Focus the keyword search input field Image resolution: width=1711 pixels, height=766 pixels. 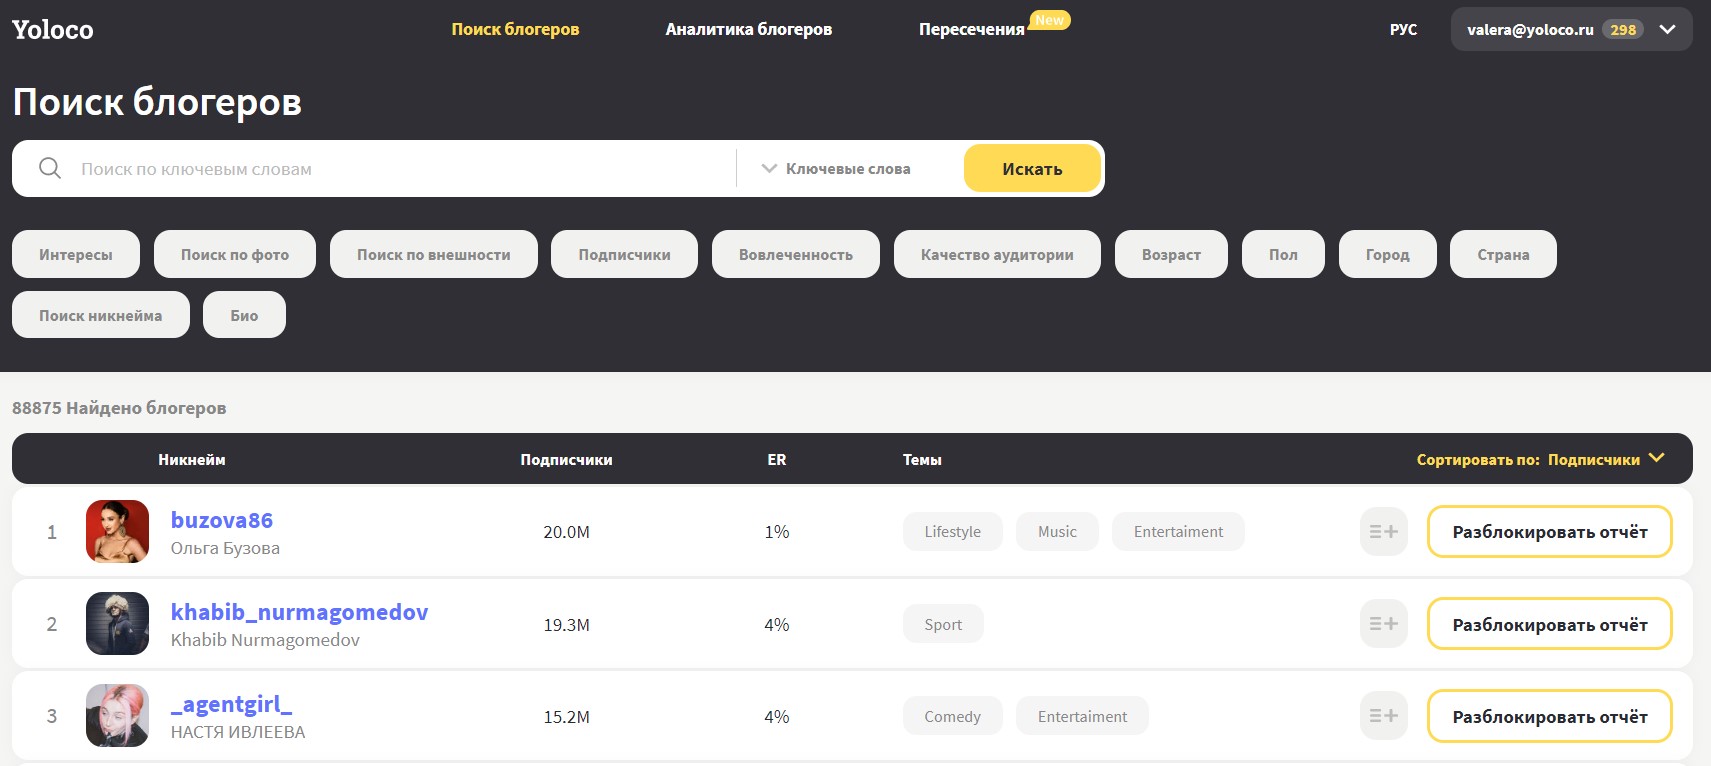[x=400, y=169]
